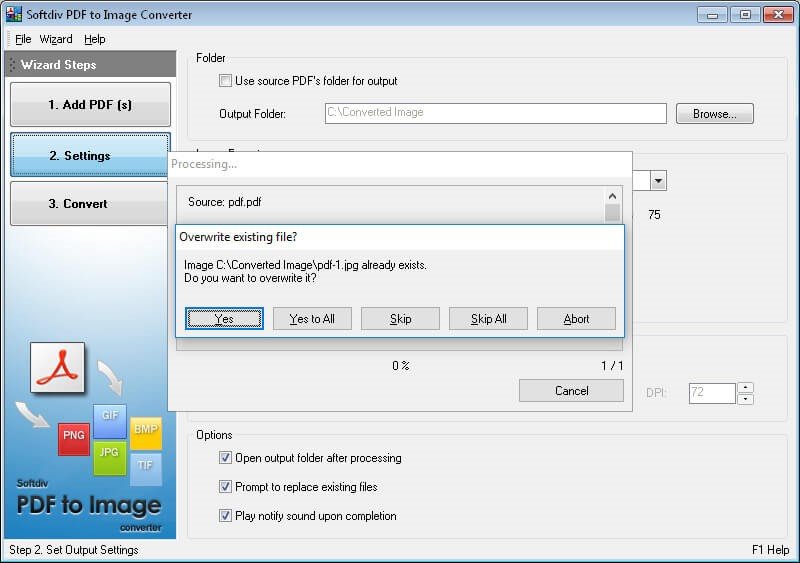This screenshot has width=800, height=563.
Task: Open the Wizard menu
Action: 56,39
